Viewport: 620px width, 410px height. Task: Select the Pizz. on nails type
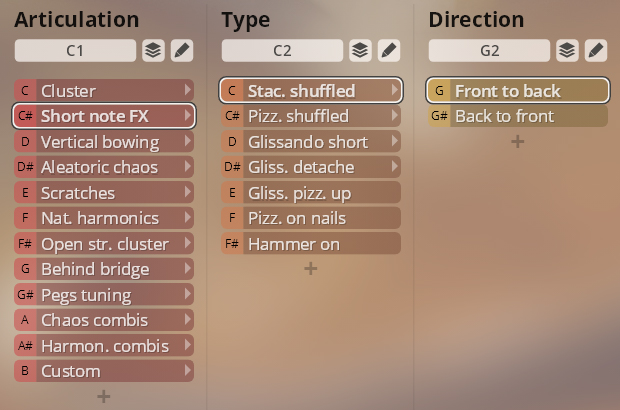pyautogui.click(x=311, y=218)
